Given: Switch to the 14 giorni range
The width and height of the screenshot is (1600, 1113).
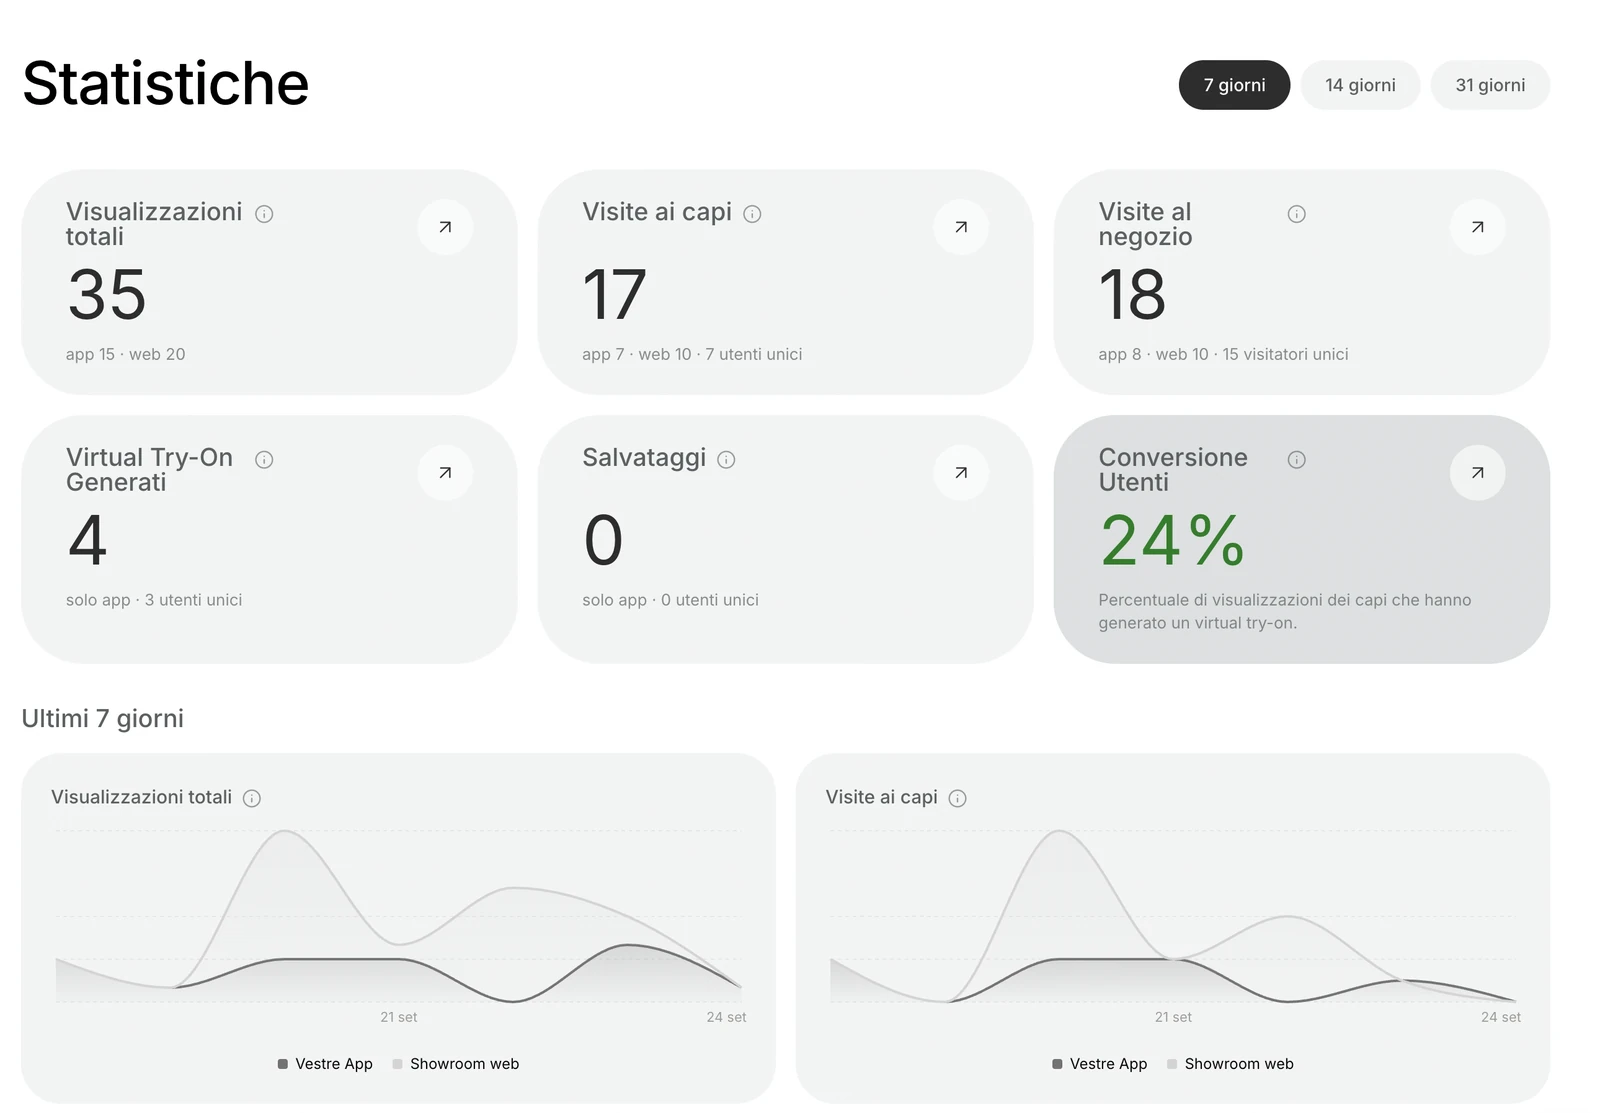Looking at the screenshot, I should [1360, 85].
